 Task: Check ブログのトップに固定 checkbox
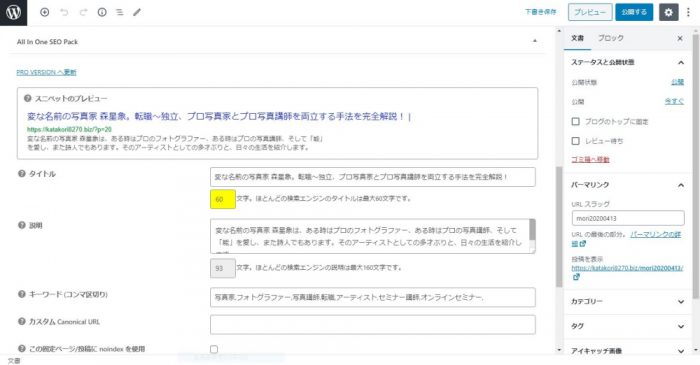(575, 121)
